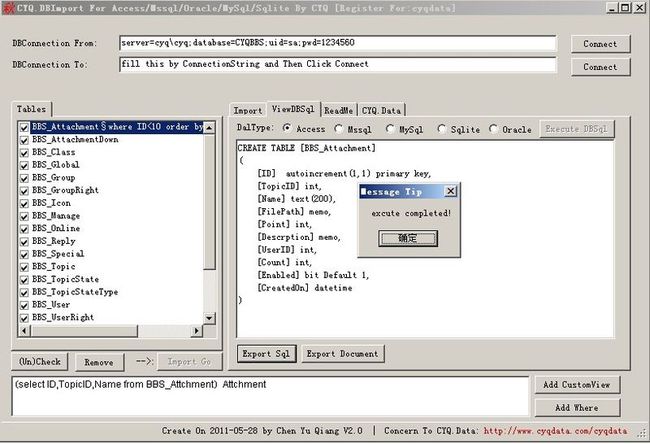The height and width of the screenshot is (444, 650).
Task: Click Connect for DBConnection From
Action: tap(600, 44)
